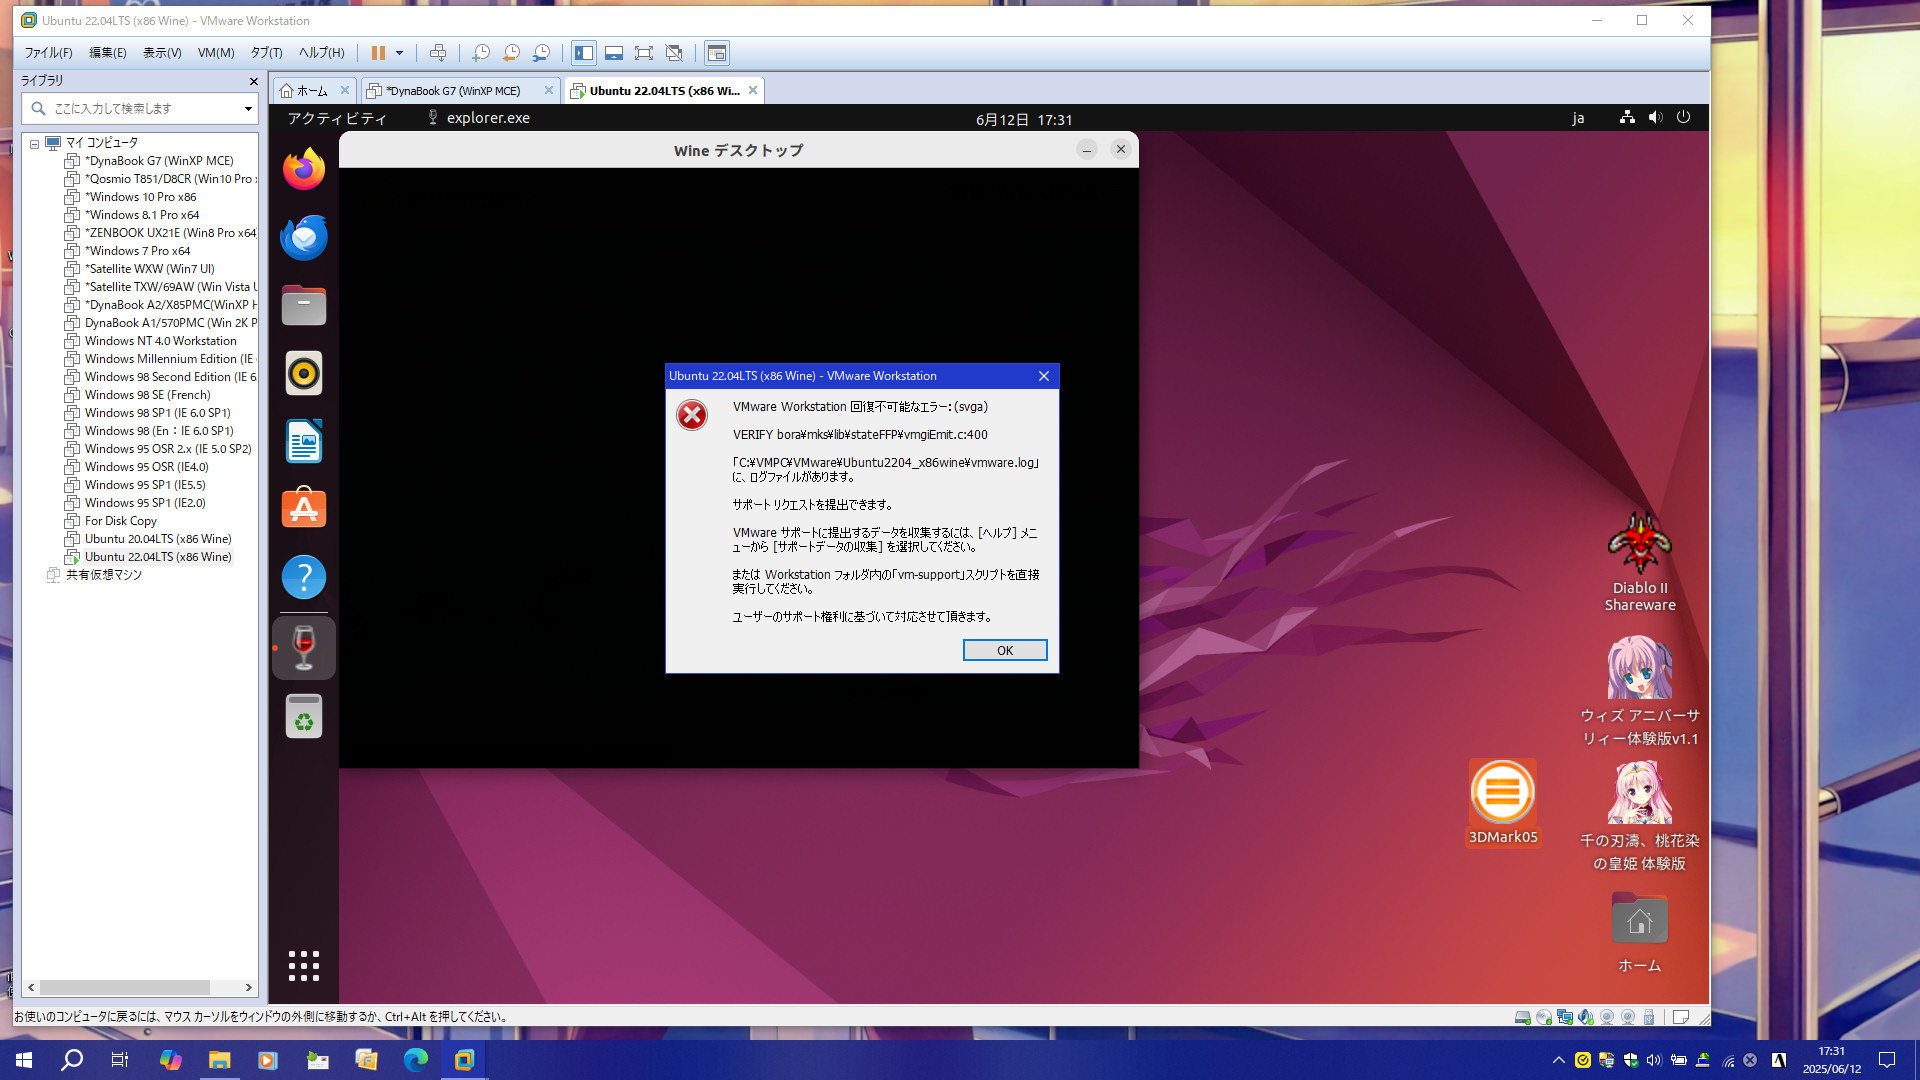Image resolution: width=1920 pixels, height=1080 pixels.
Task: Toggle console view toolbar button
Action: (x=717, y=53)
